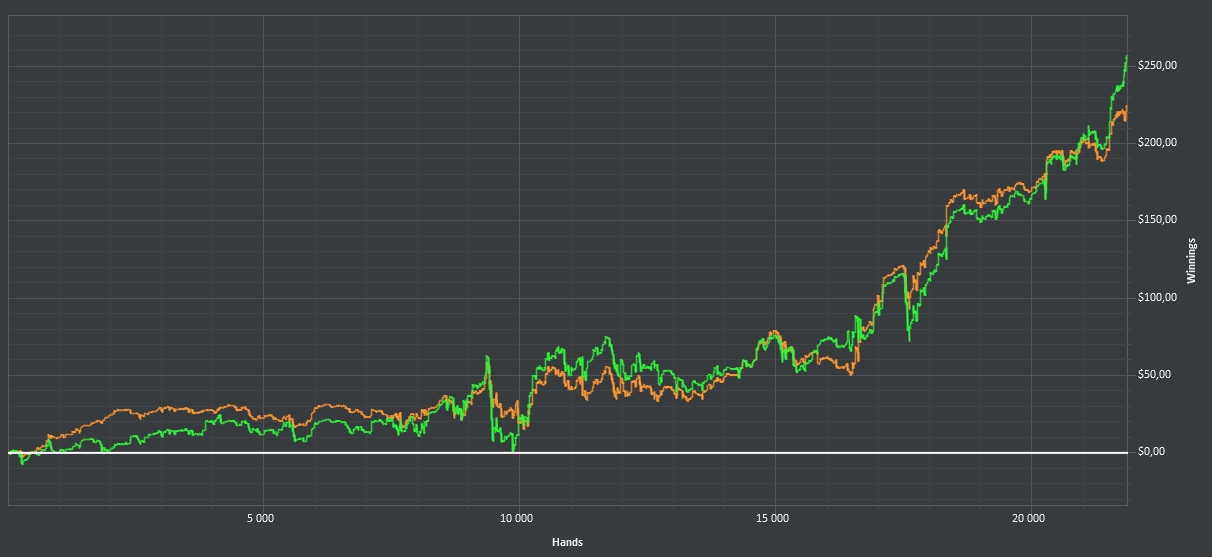Click the 5 000 hands tick label
Screen dimensions: 1212x557
click(x=259, y=518)
